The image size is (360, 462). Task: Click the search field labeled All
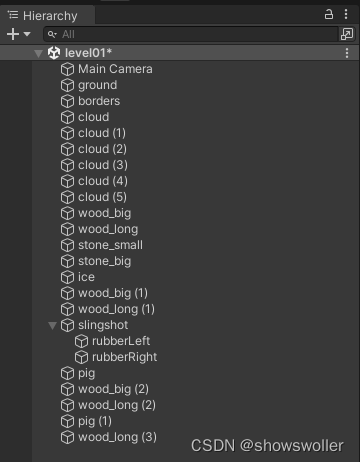tap(191, 34)
